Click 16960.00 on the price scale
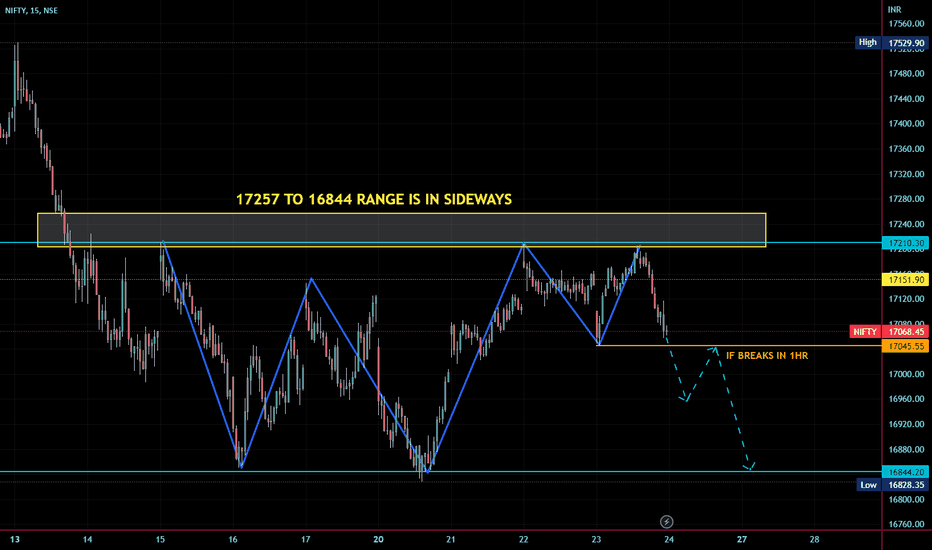Screen dimensions: 932x550 (x=906, y=399)
